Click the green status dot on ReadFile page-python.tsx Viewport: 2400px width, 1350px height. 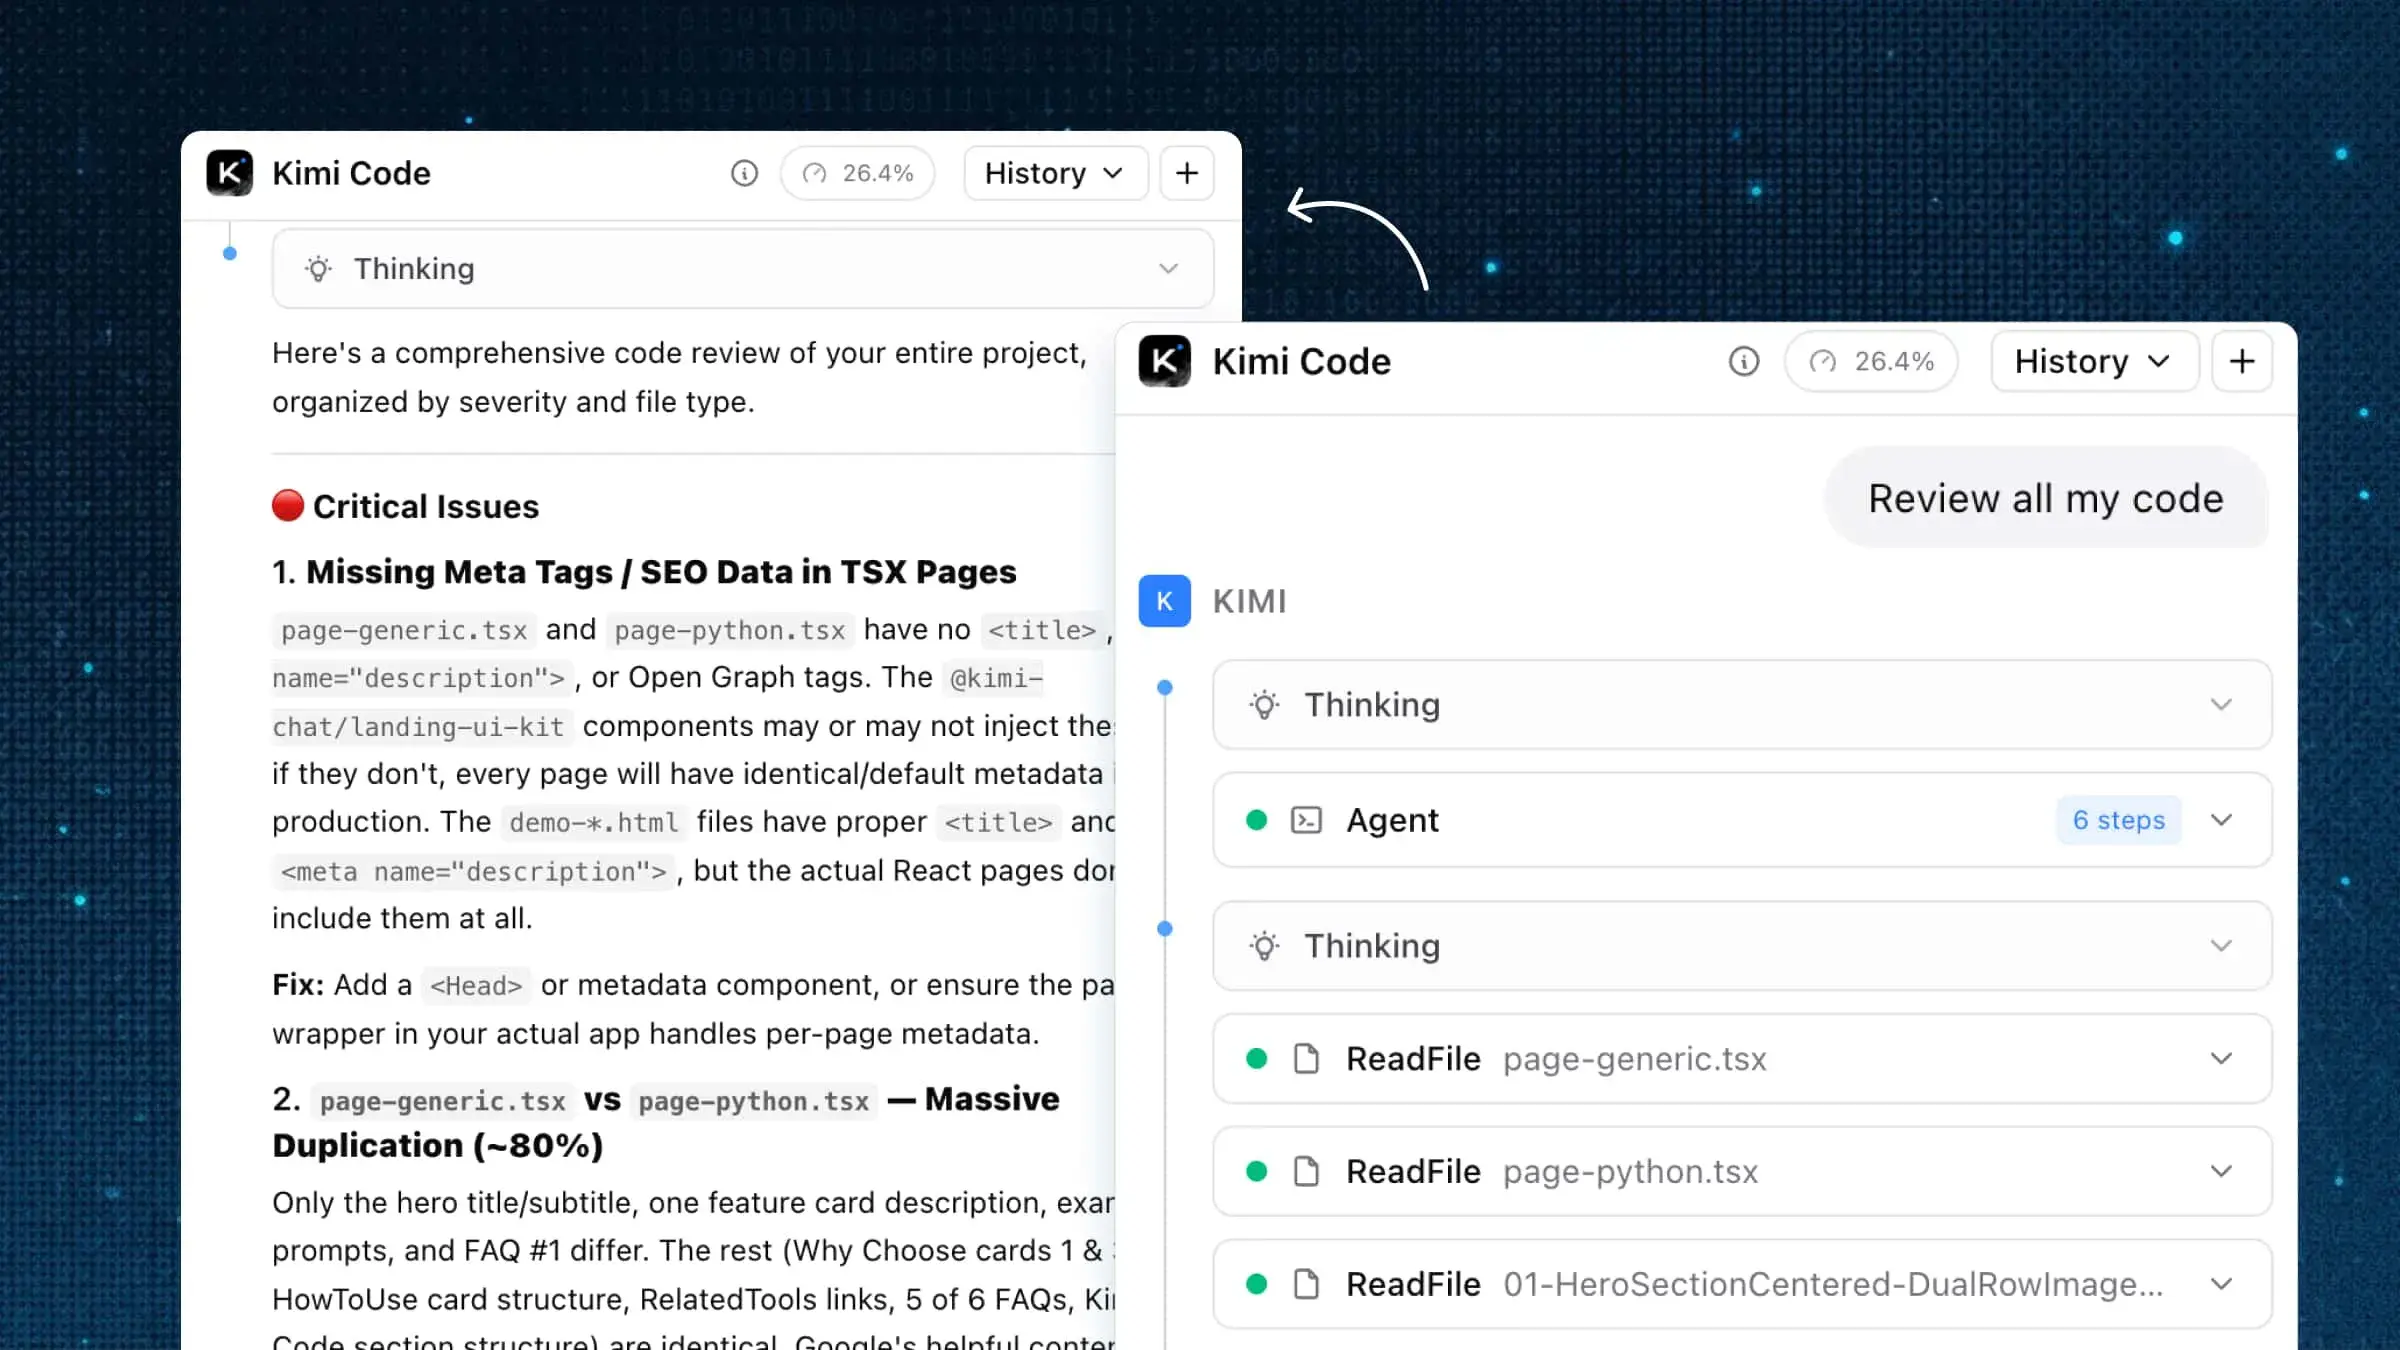point(1257,1171)
